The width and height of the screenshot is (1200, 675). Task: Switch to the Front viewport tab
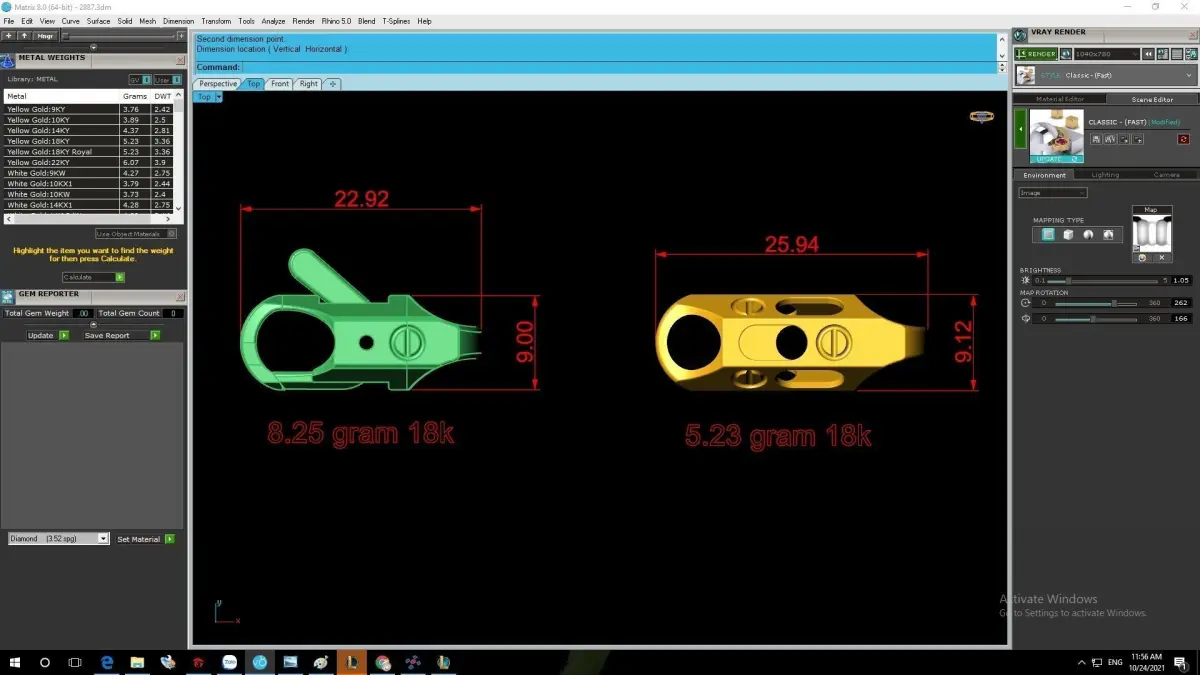(280, 84)
